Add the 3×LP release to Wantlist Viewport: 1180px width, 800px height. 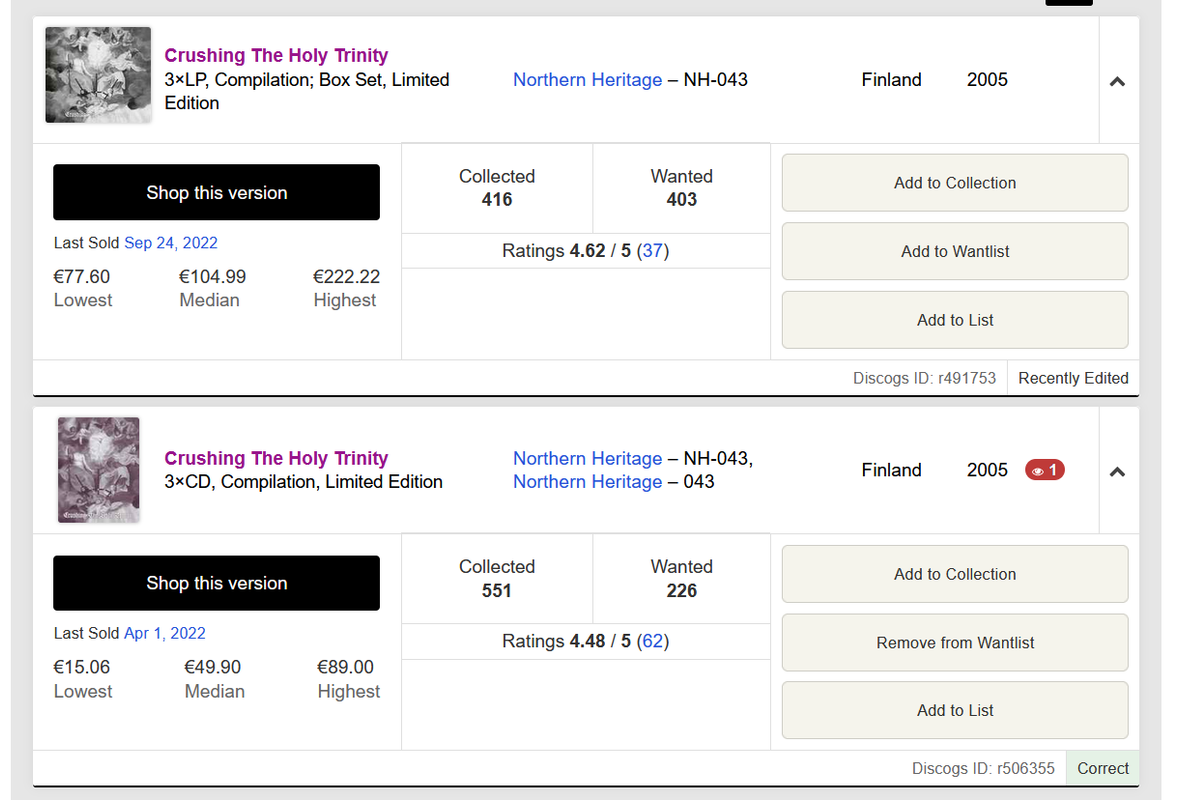point(954,251)
